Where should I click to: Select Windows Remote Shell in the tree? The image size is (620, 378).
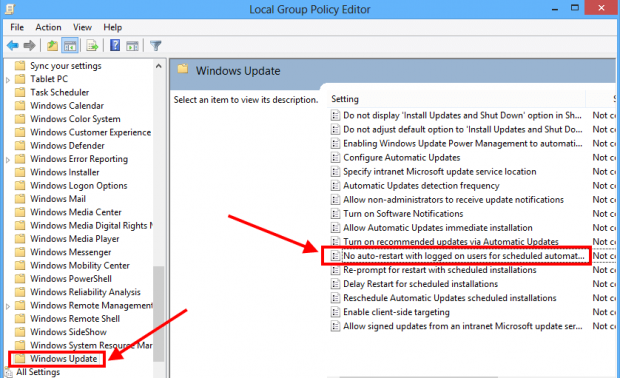[75, 319]
